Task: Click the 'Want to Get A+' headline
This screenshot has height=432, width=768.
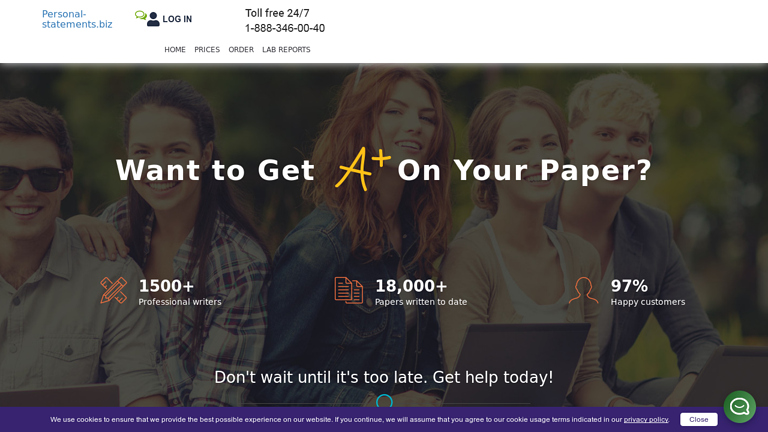Action: tap(215, 171)
